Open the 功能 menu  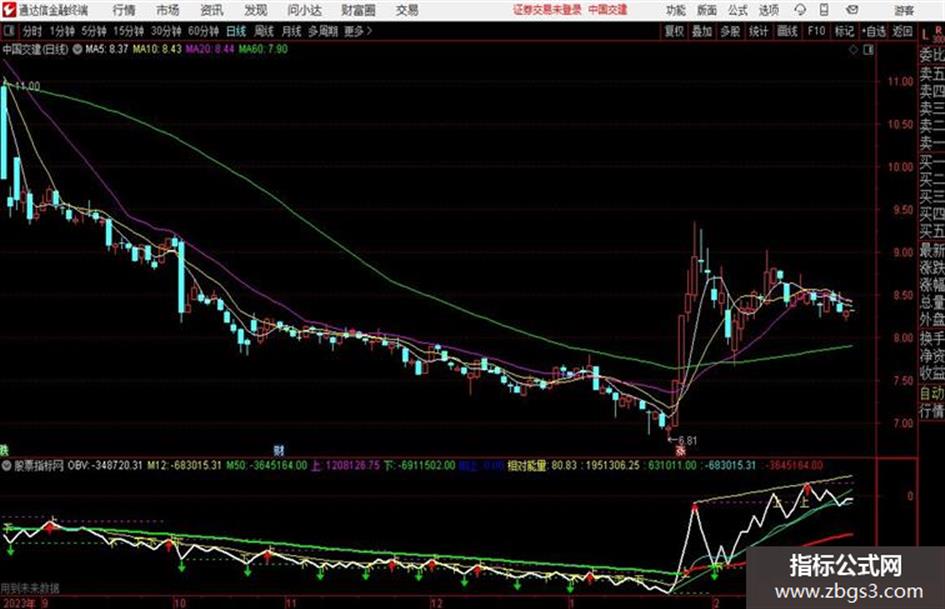pyautogui.click(x=676, y=10)
